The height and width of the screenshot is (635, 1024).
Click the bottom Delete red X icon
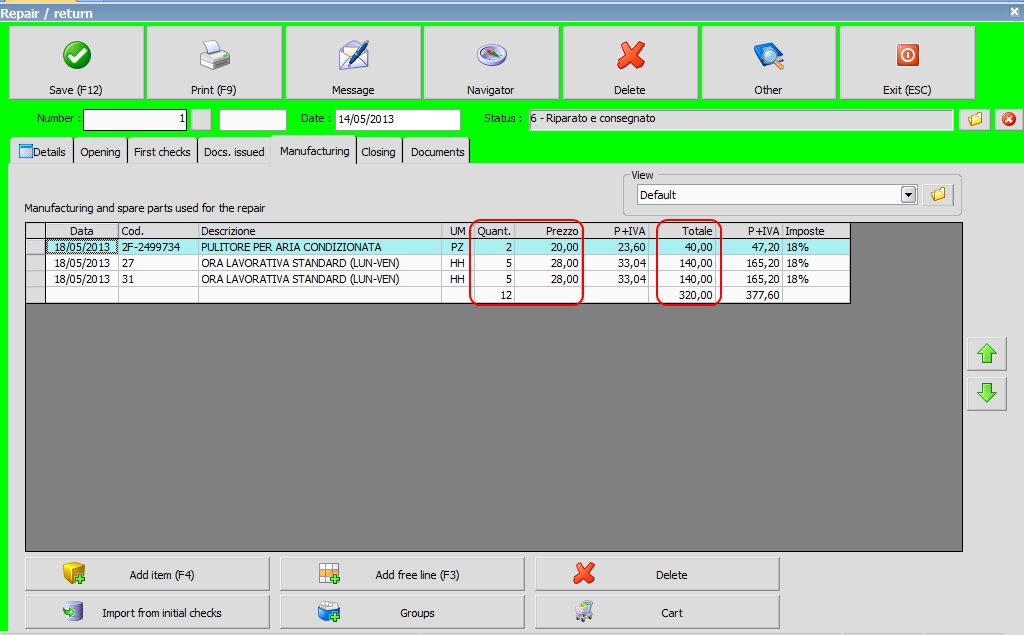tap(584, 574)
